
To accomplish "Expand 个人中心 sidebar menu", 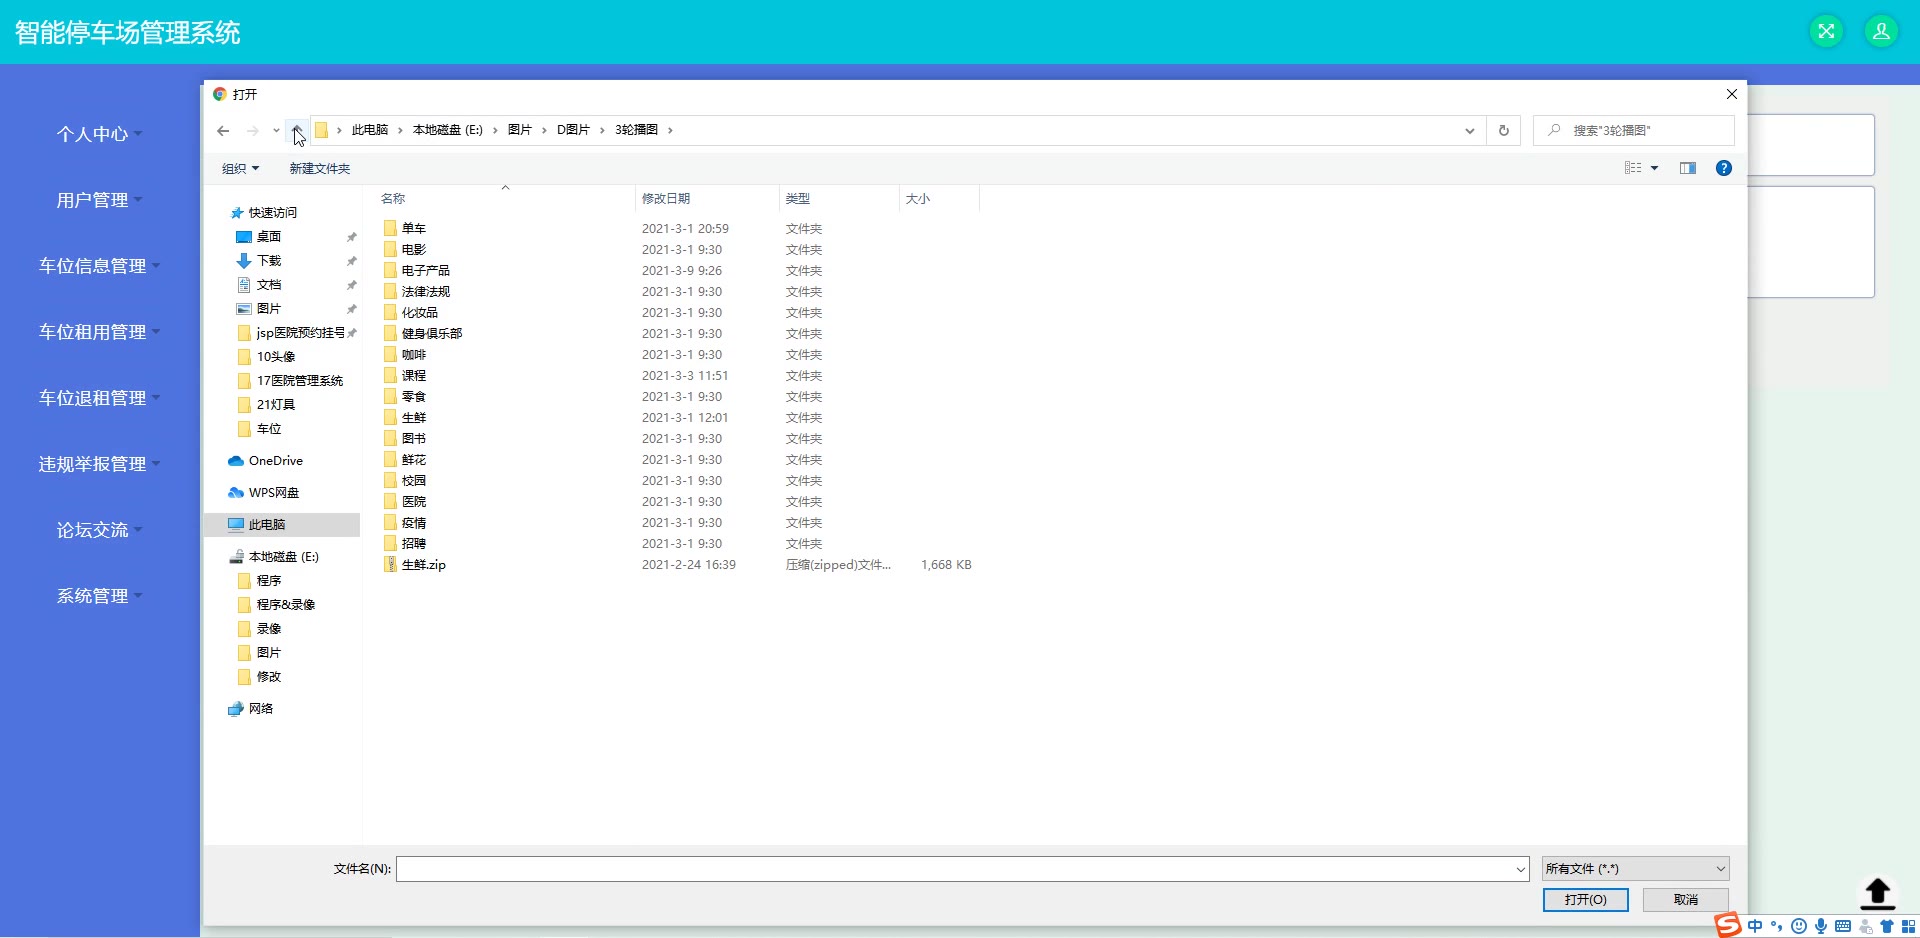I will 99,134.
